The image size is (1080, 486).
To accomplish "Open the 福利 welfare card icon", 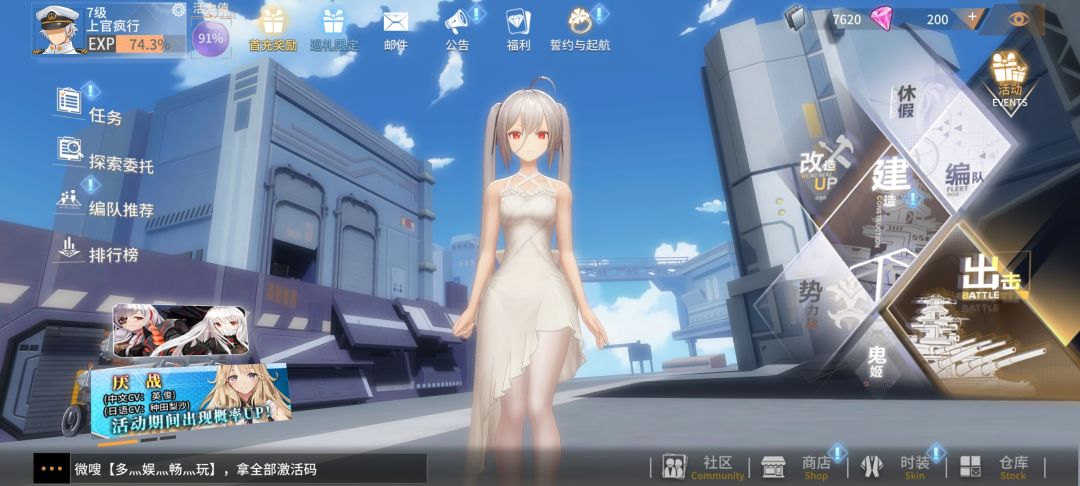I will pyautogui.click(x=517, y=22).
